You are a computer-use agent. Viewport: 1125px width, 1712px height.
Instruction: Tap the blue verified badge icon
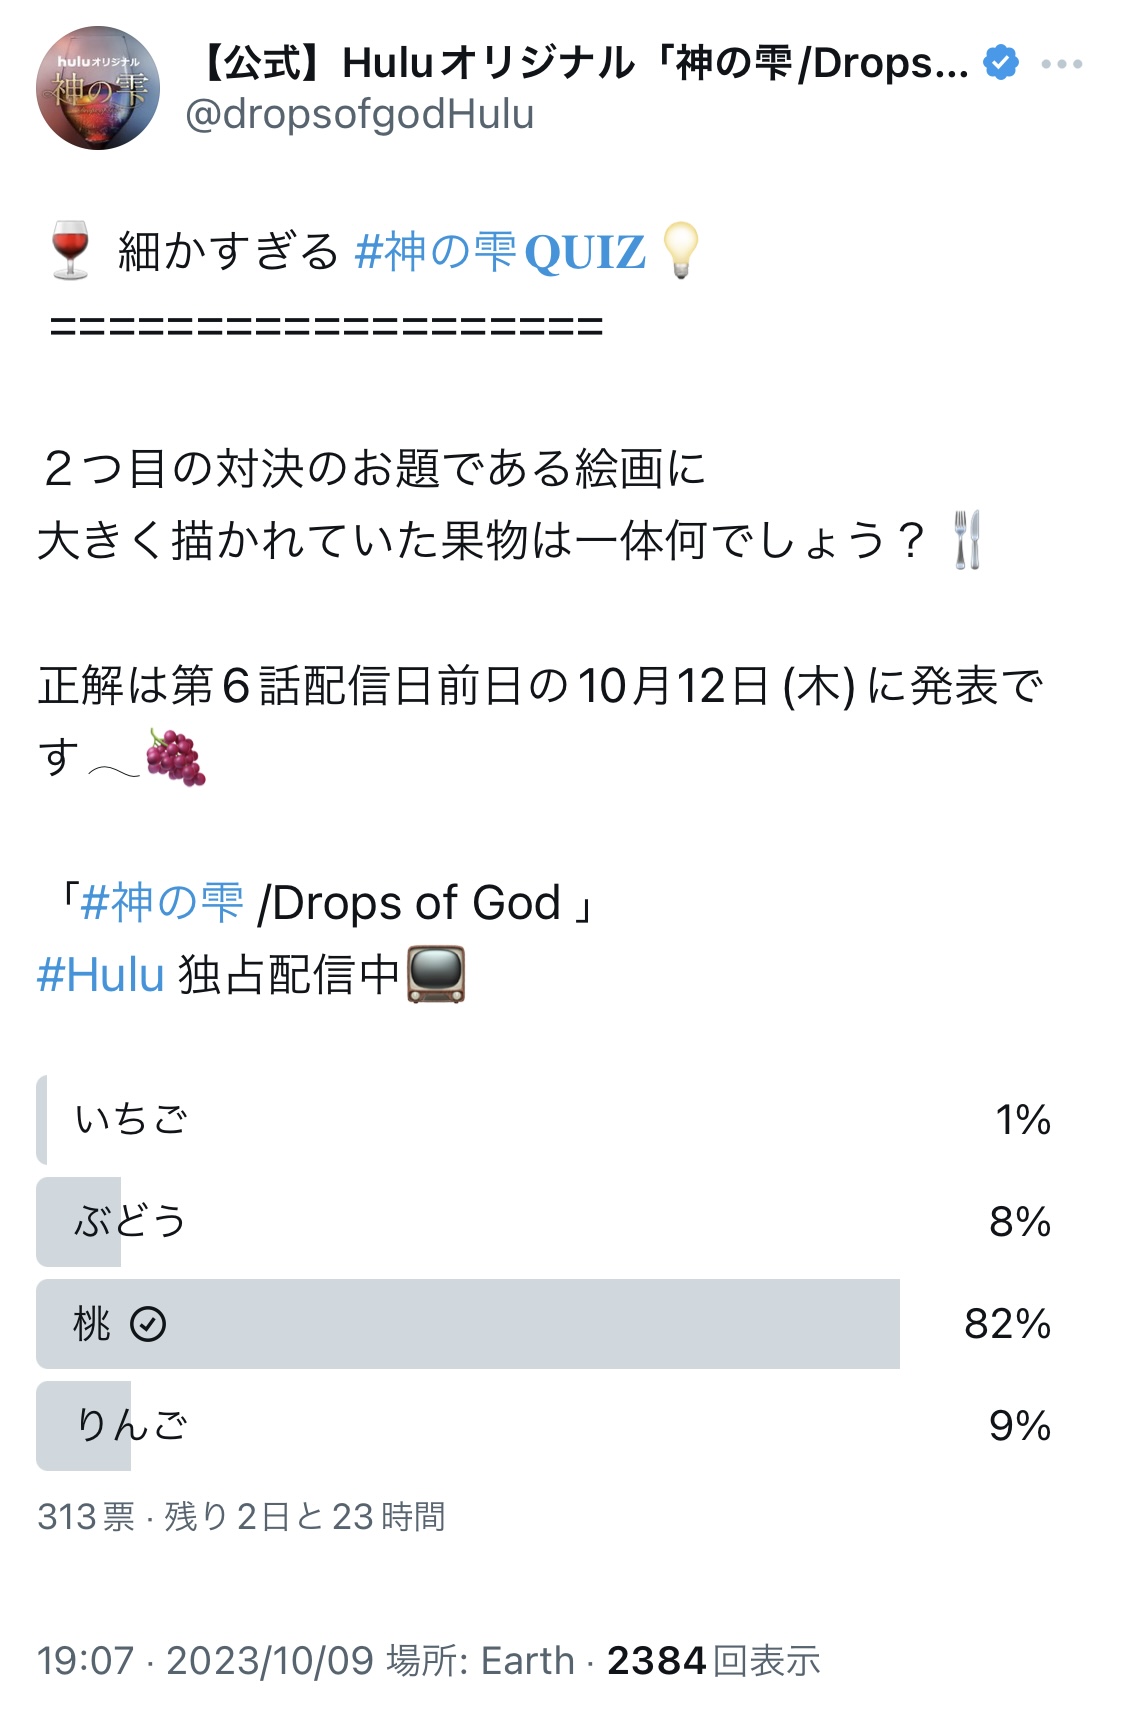coord(1001,63)
